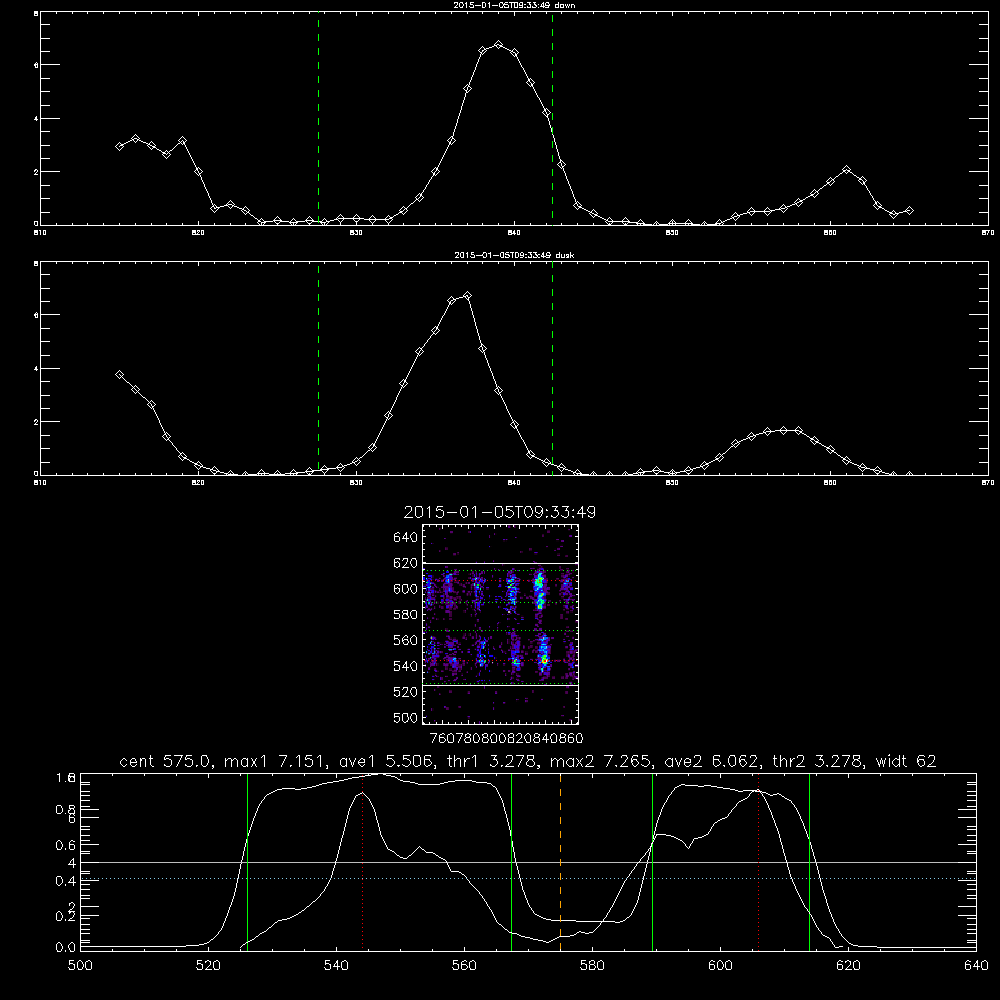
Task: Click the '560' label on bottom plot x-axis
Action: pyautogui.click(x=464, y=966)
